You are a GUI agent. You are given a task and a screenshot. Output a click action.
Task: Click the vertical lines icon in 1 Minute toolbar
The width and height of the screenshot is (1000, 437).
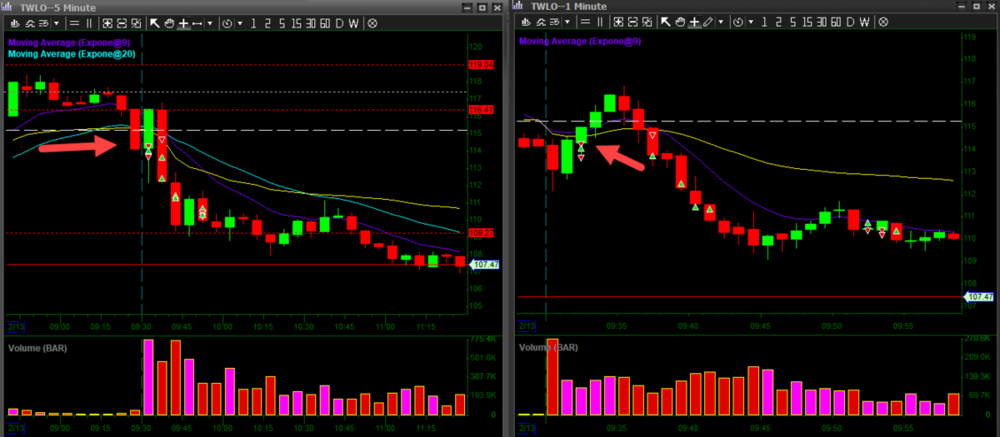pos(598,22)
